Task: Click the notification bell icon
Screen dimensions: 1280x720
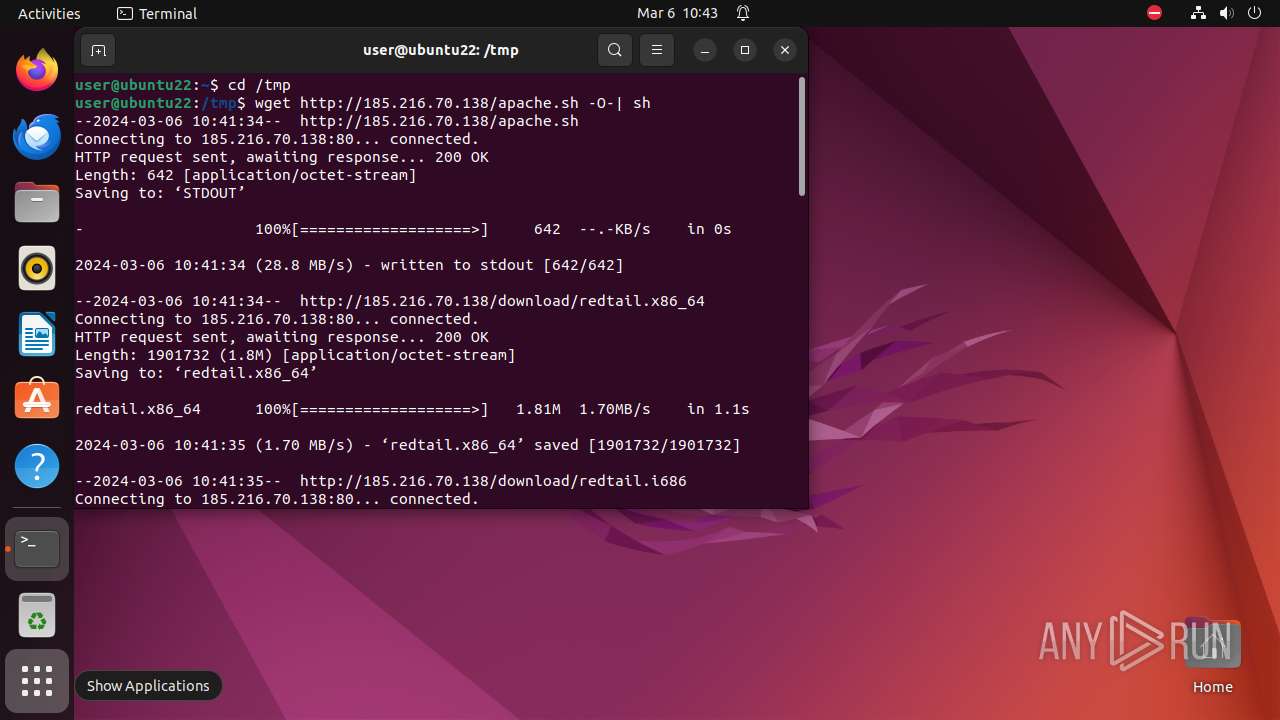Action: (743, 13)
